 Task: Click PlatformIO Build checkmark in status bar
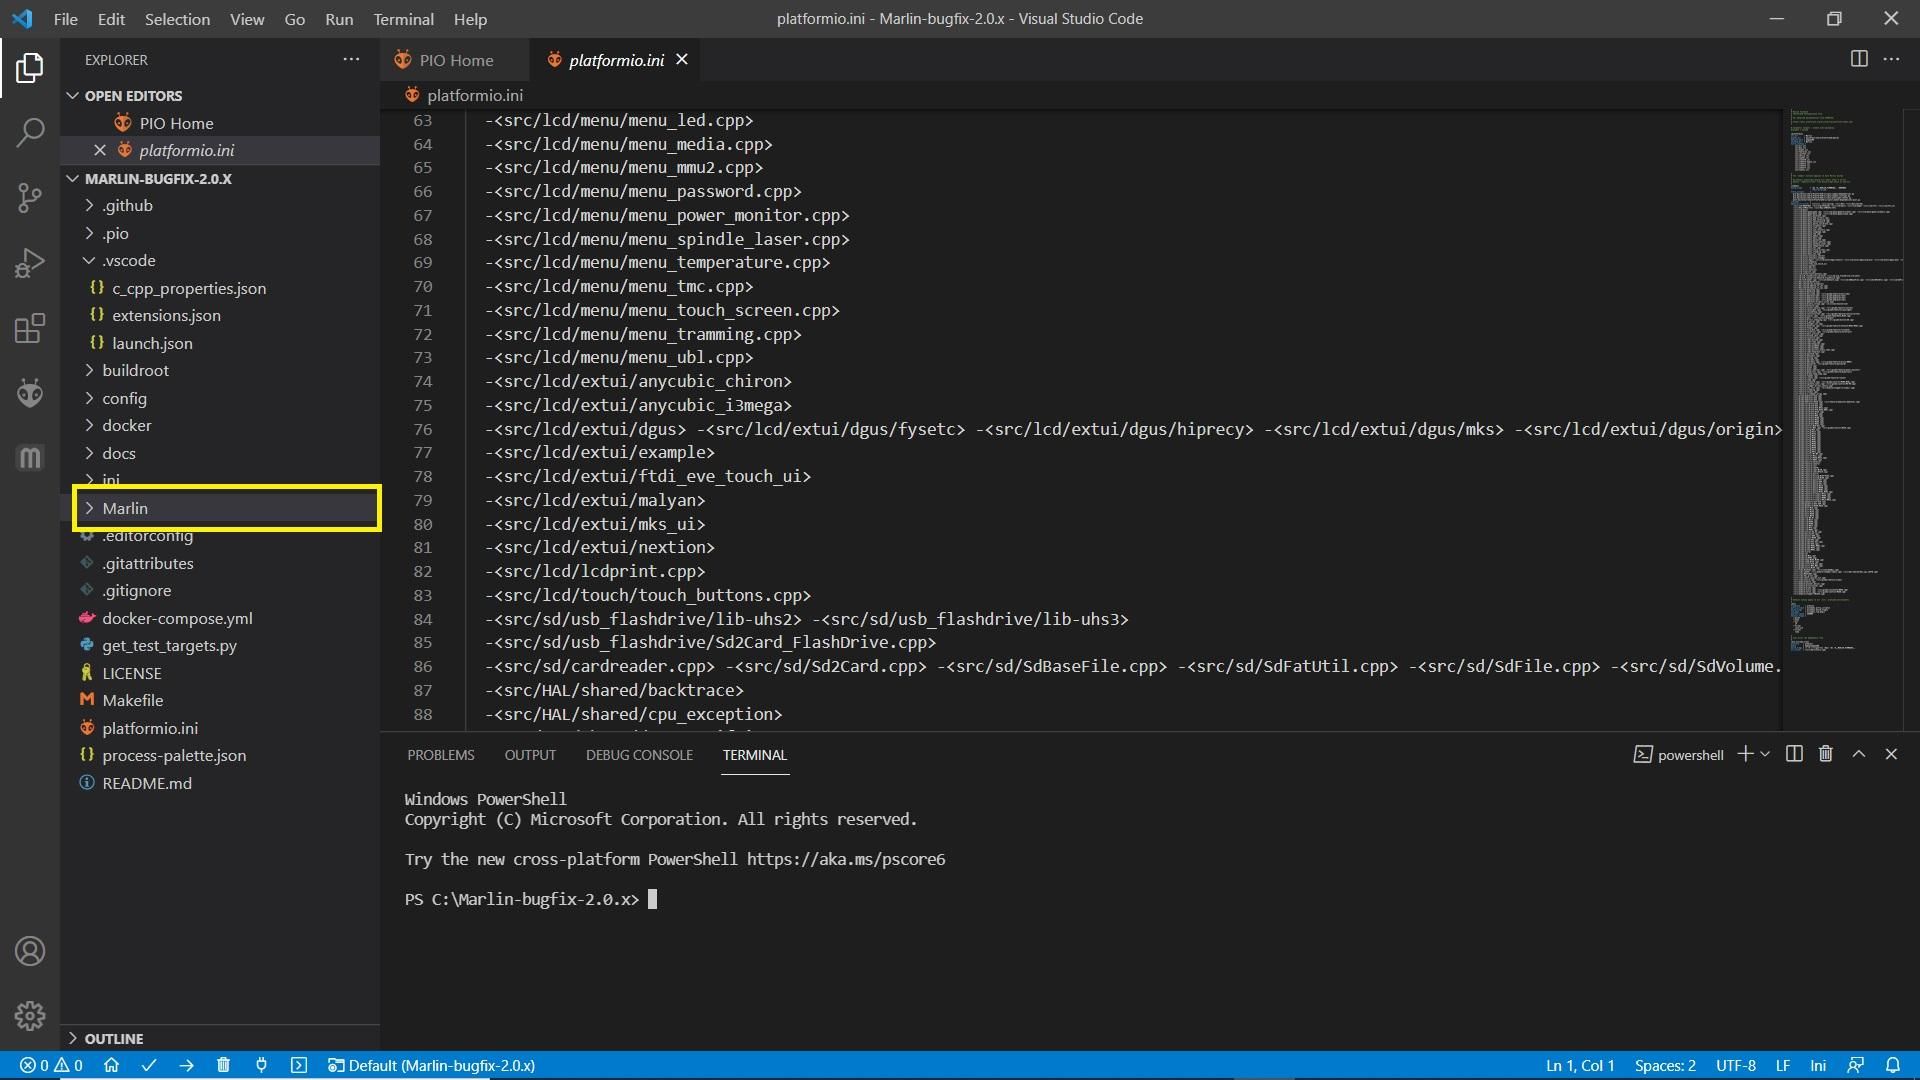pos(149,1065)
